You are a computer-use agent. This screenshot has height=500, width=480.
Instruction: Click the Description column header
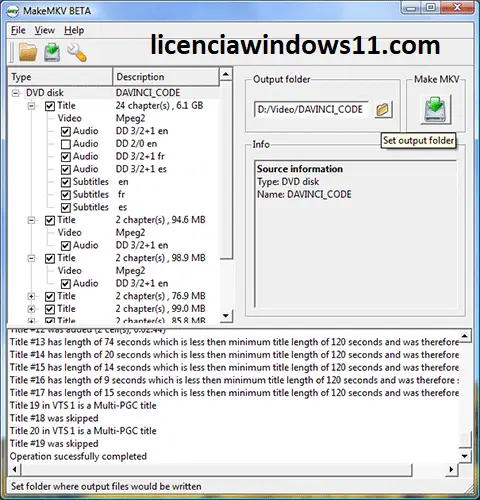pos(166,77)
